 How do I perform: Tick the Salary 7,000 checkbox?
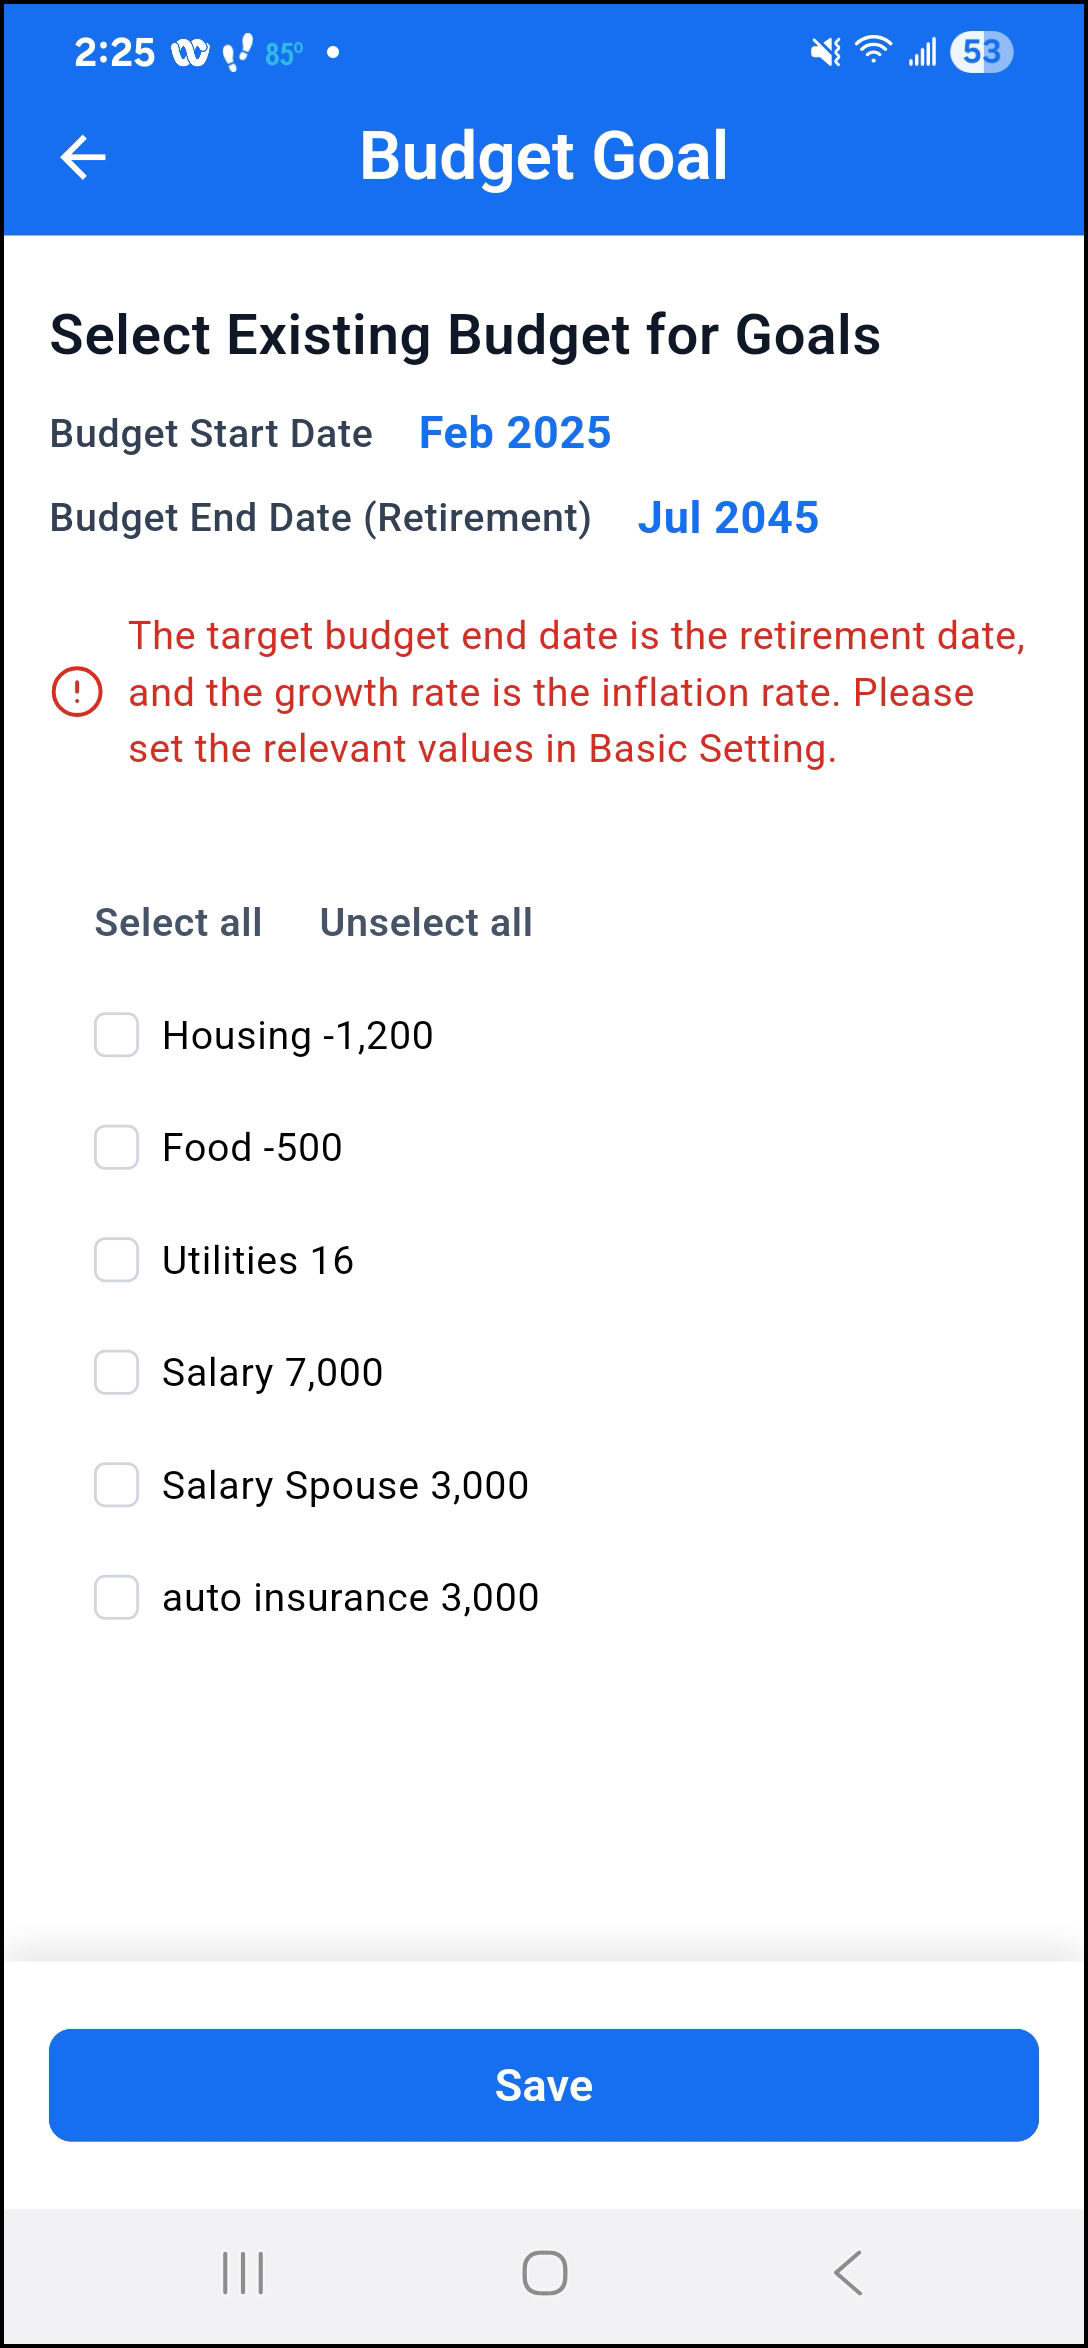pos(117,1372)
